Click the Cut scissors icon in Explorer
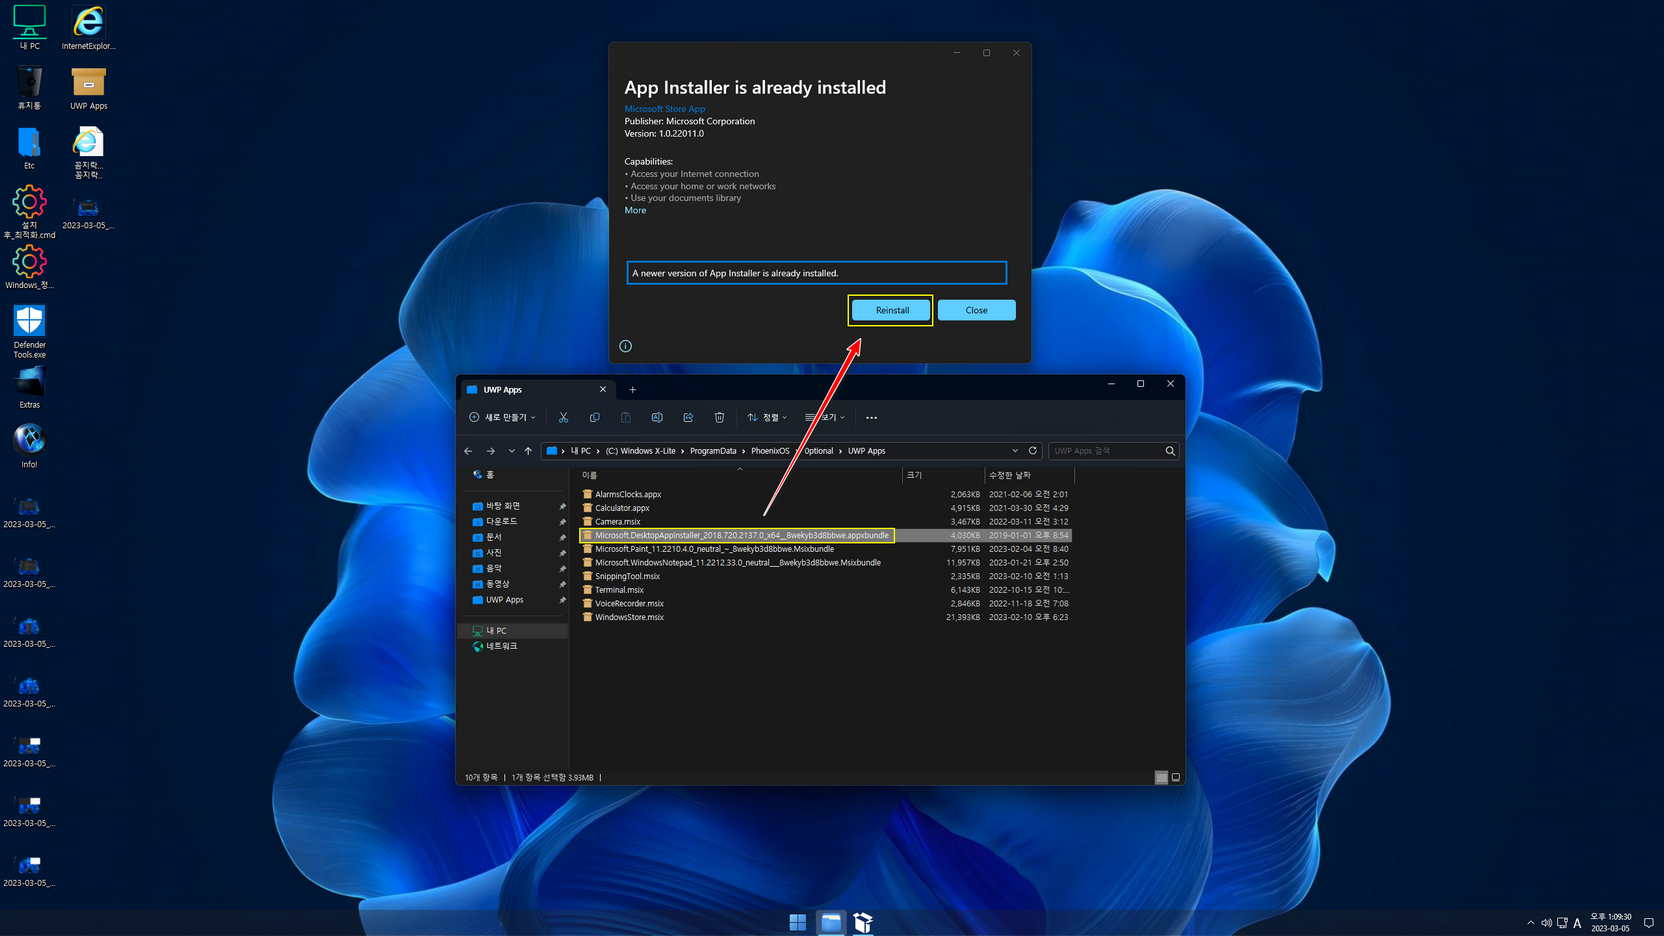Viewport: 1664px width, 936px height. 563,417
